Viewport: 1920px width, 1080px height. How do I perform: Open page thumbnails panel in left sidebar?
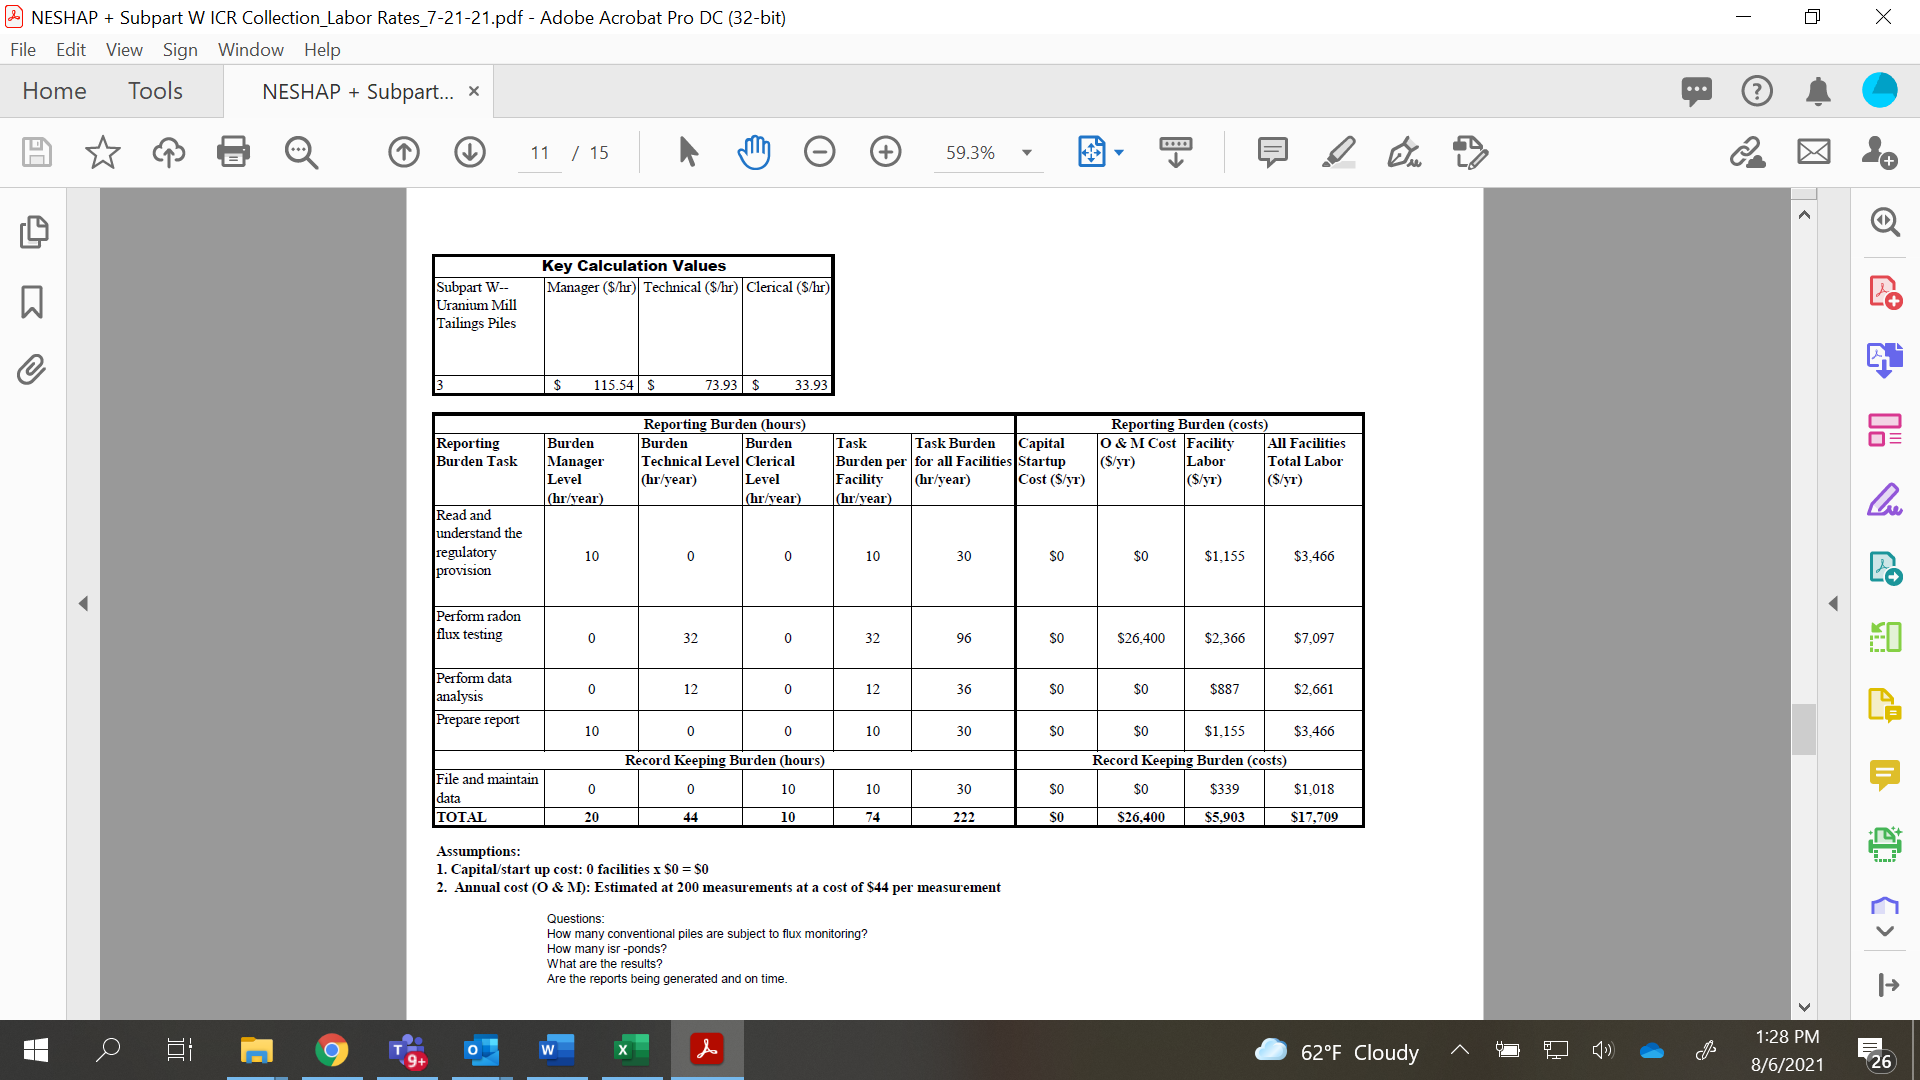[33, 232]
